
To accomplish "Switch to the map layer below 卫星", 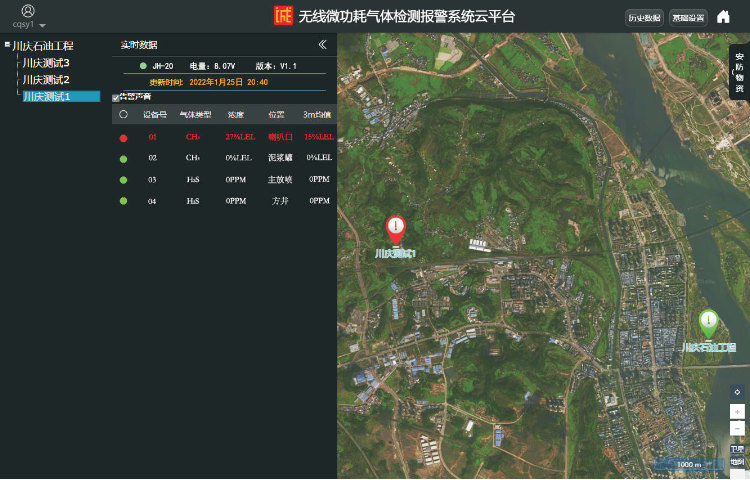I will (737, 462).
